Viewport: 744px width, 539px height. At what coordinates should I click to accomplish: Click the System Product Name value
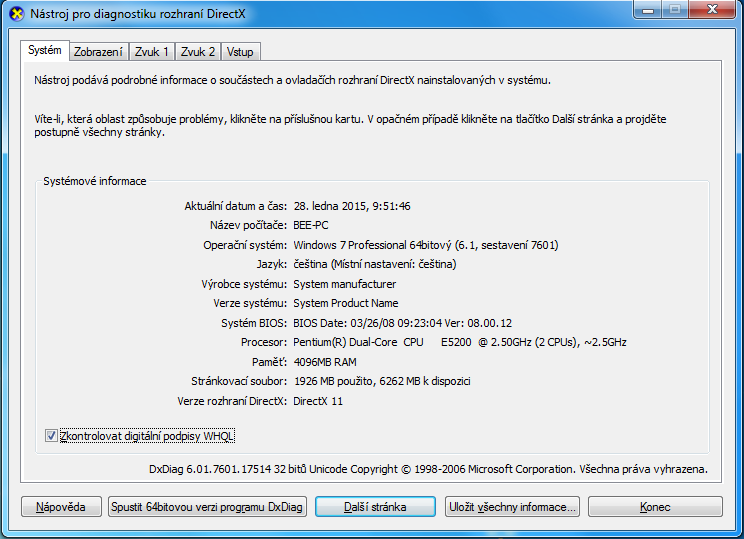pos(346,303)
